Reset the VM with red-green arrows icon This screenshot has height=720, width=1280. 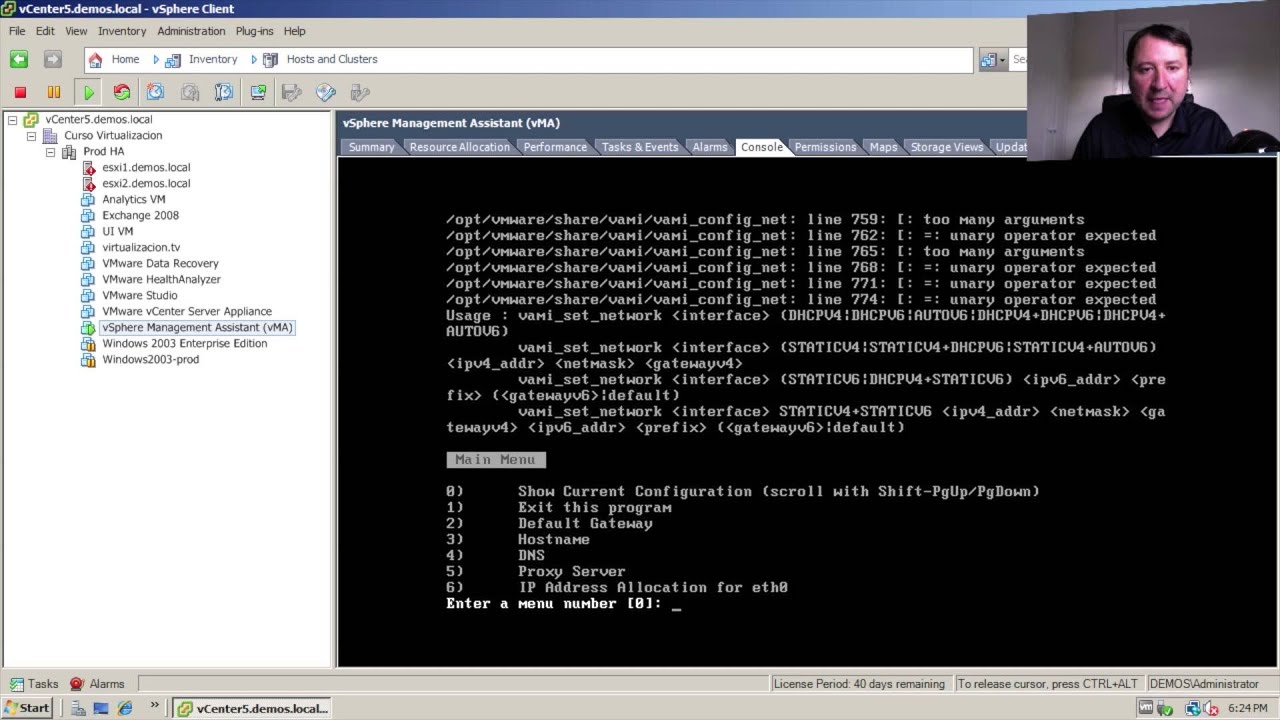122,92
